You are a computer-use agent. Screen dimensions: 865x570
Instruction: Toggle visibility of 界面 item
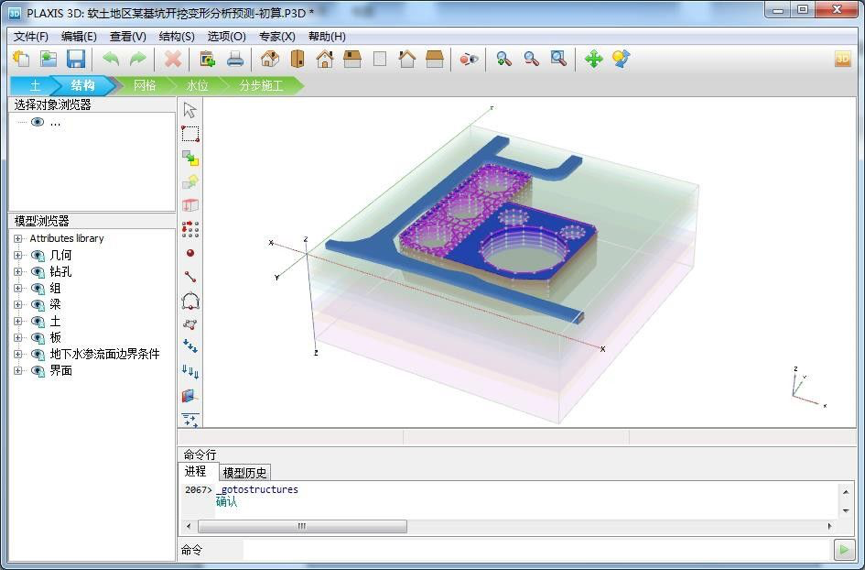pyautogui.click(x=38, y=371)
